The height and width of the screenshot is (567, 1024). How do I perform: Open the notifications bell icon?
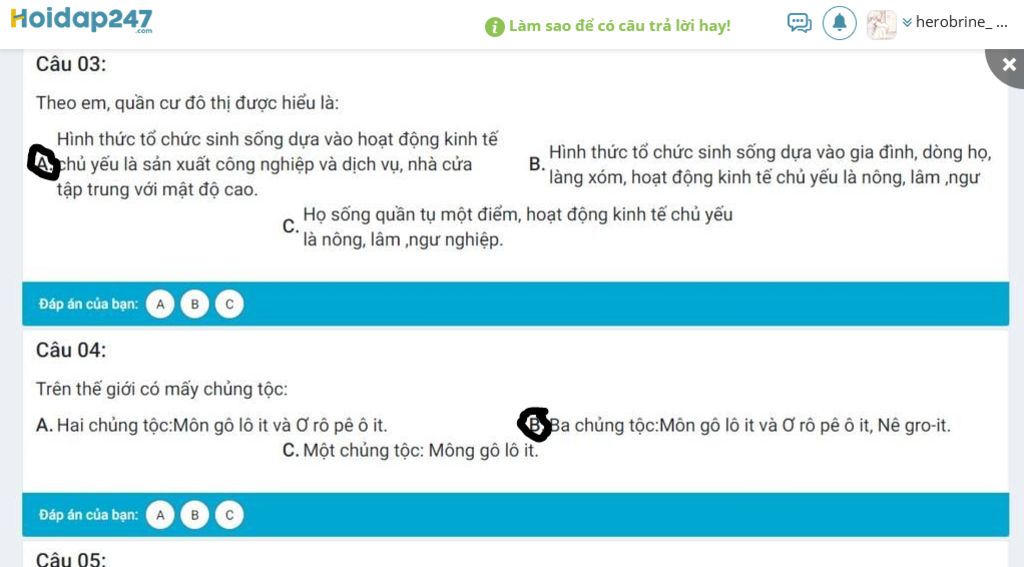[x=839, y=23]
